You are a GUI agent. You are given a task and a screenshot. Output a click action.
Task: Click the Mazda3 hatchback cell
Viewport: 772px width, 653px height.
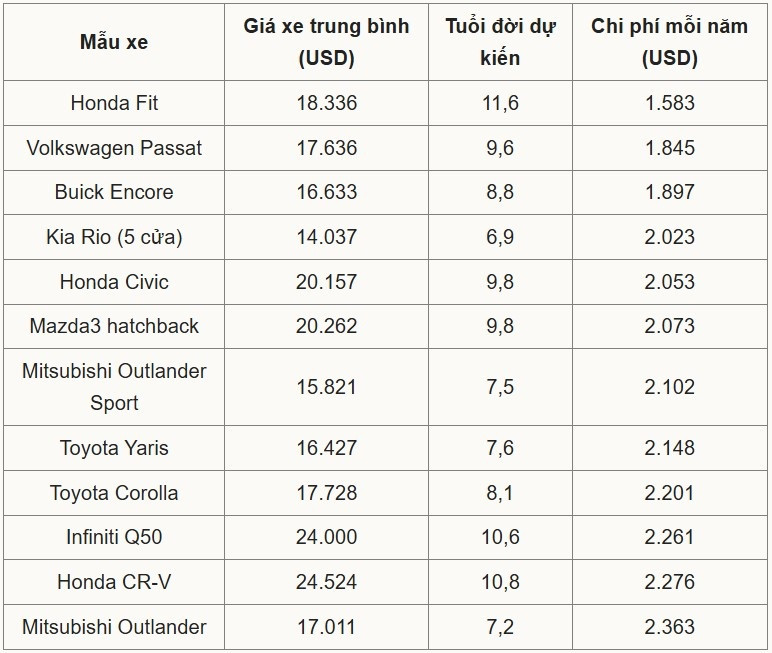click(114, 326)
